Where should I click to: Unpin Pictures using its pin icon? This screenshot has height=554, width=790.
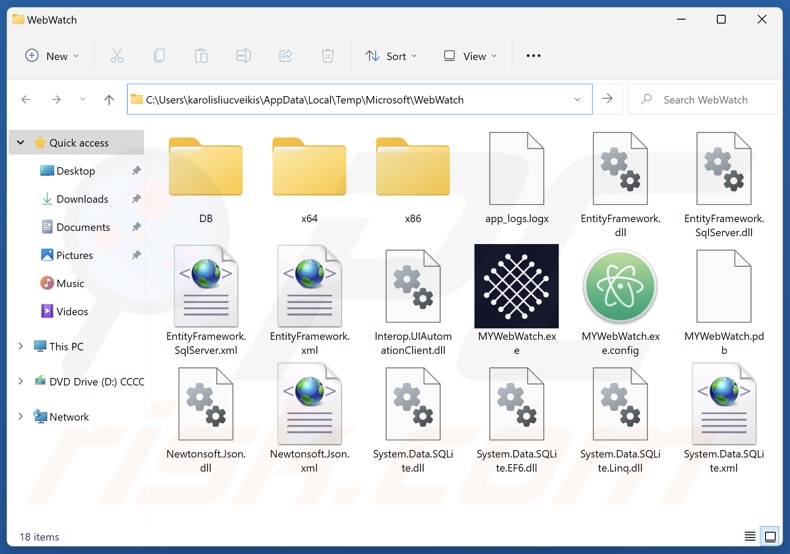pyautogui.click(x=136, y=255)
